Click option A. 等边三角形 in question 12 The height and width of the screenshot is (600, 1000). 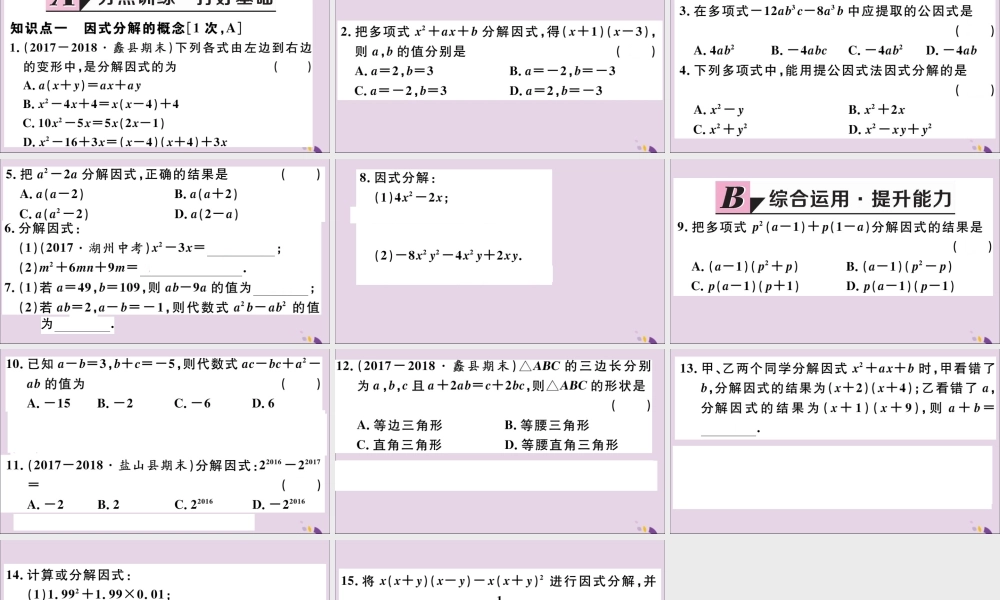[399, 425]
